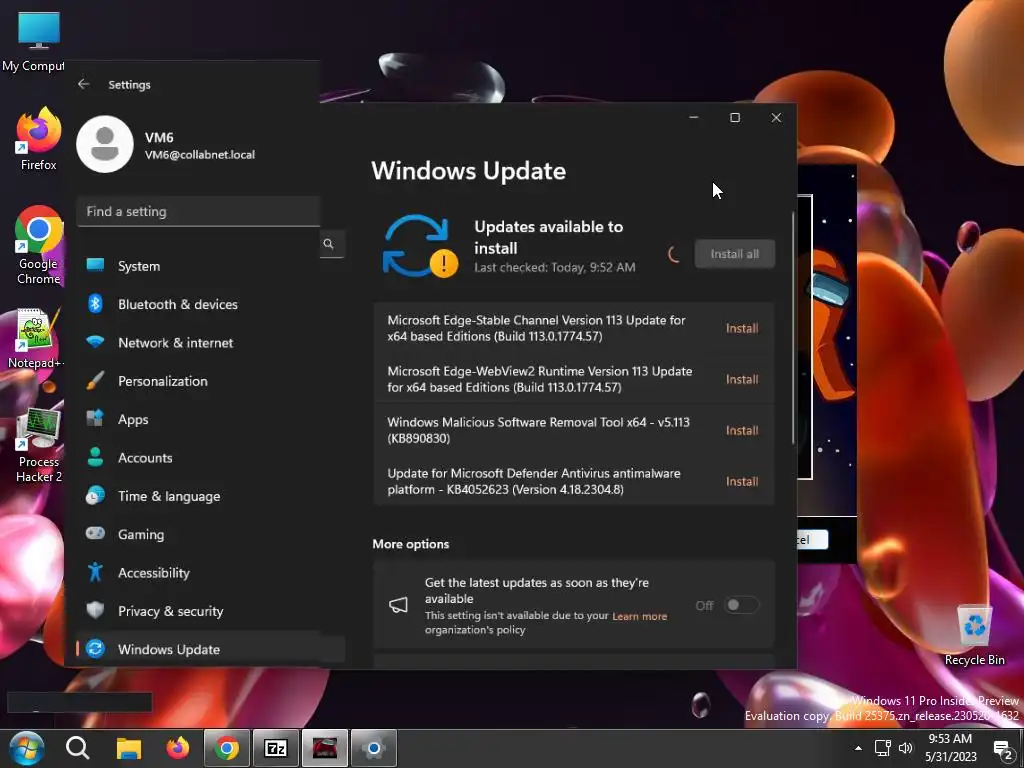The width and height of the screenshot is (1024, 768).
Task: Click the More options heading
Action: pos(411,544)
